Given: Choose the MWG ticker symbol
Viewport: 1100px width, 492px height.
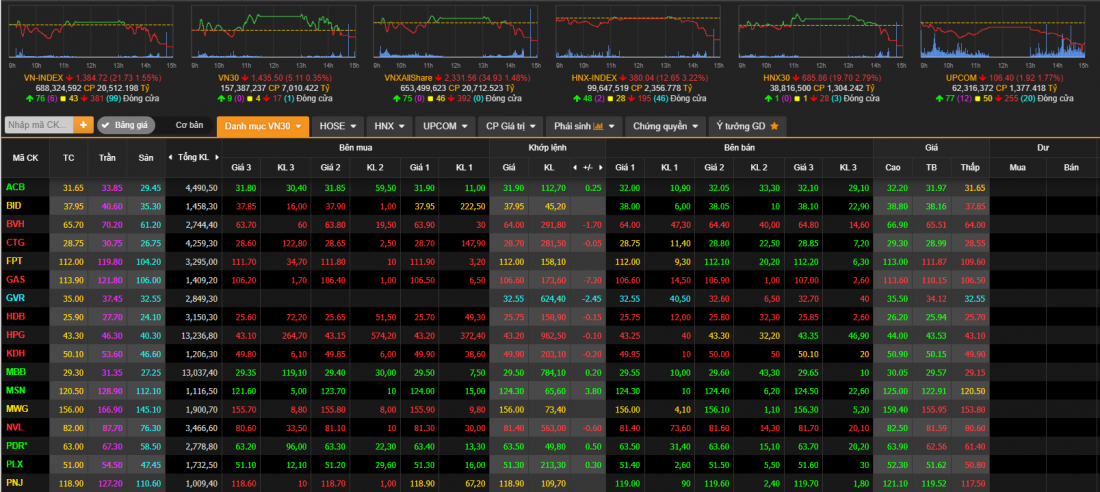Looking at the screenshot, I should 16,408.
